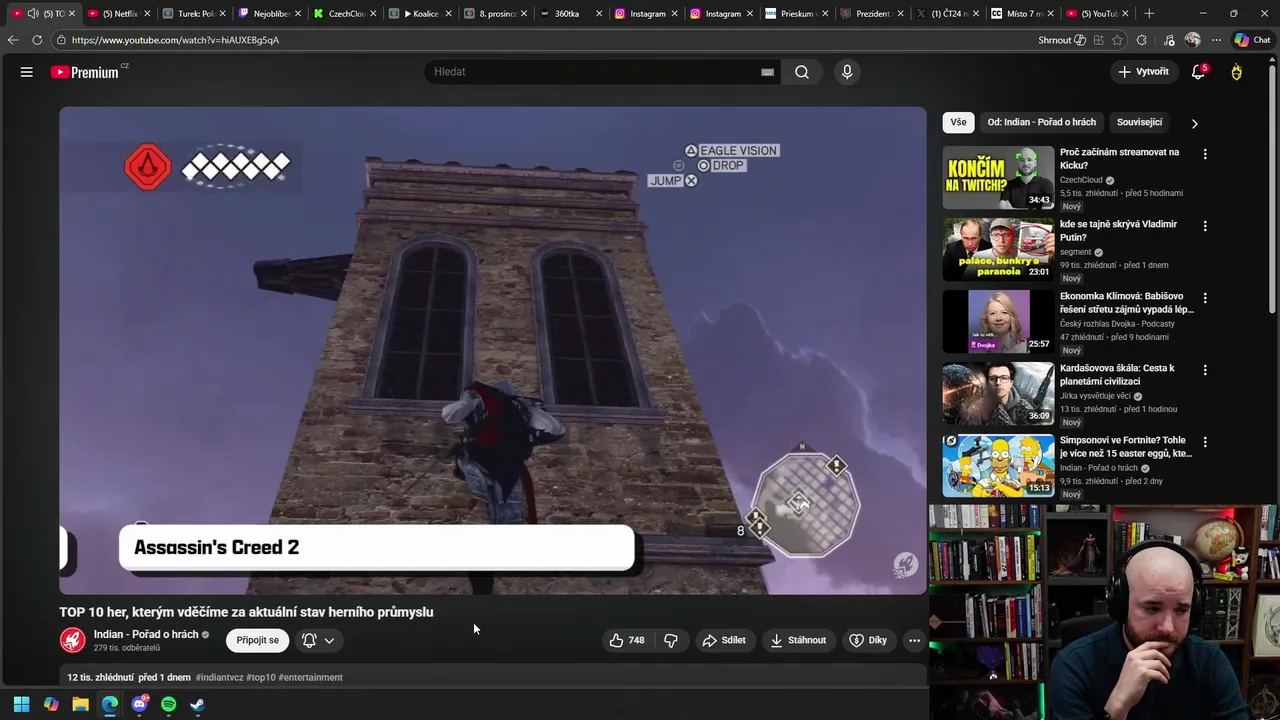Screen dimensions: 1280x720
Task: Click the browser address bar URL
Action: click(x=175, y=40)
